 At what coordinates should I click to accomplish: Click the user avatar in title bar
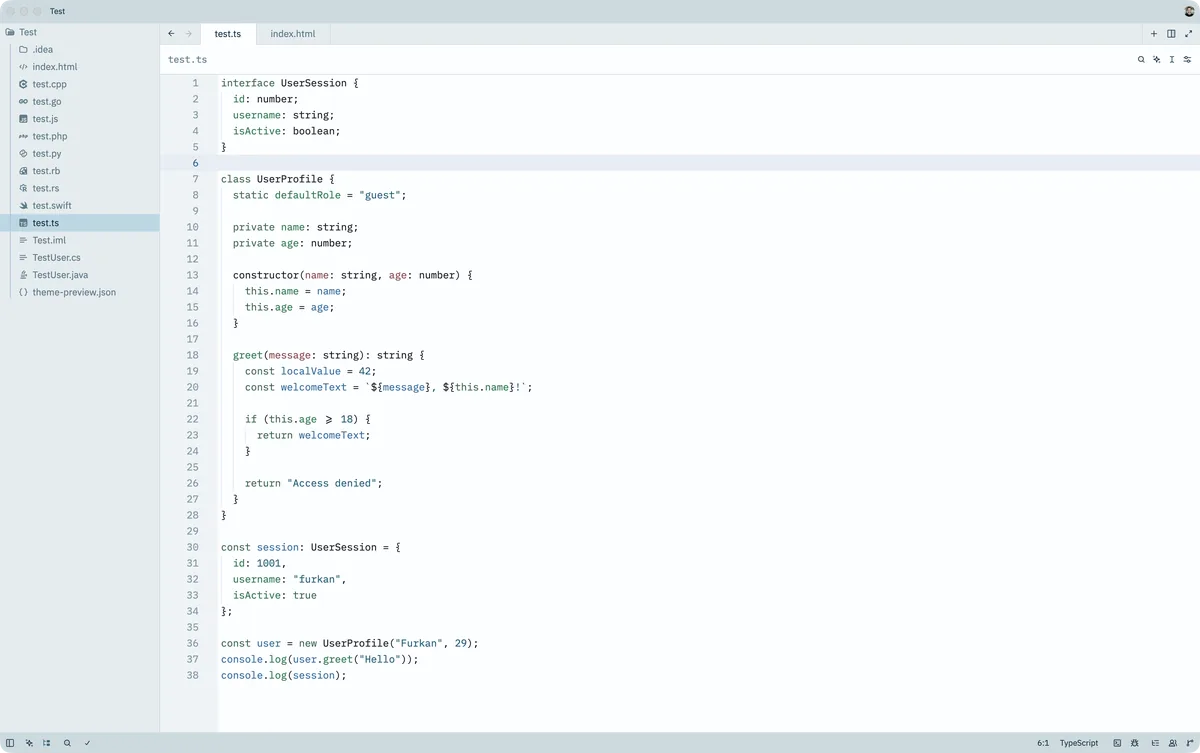click(1189, 11)
